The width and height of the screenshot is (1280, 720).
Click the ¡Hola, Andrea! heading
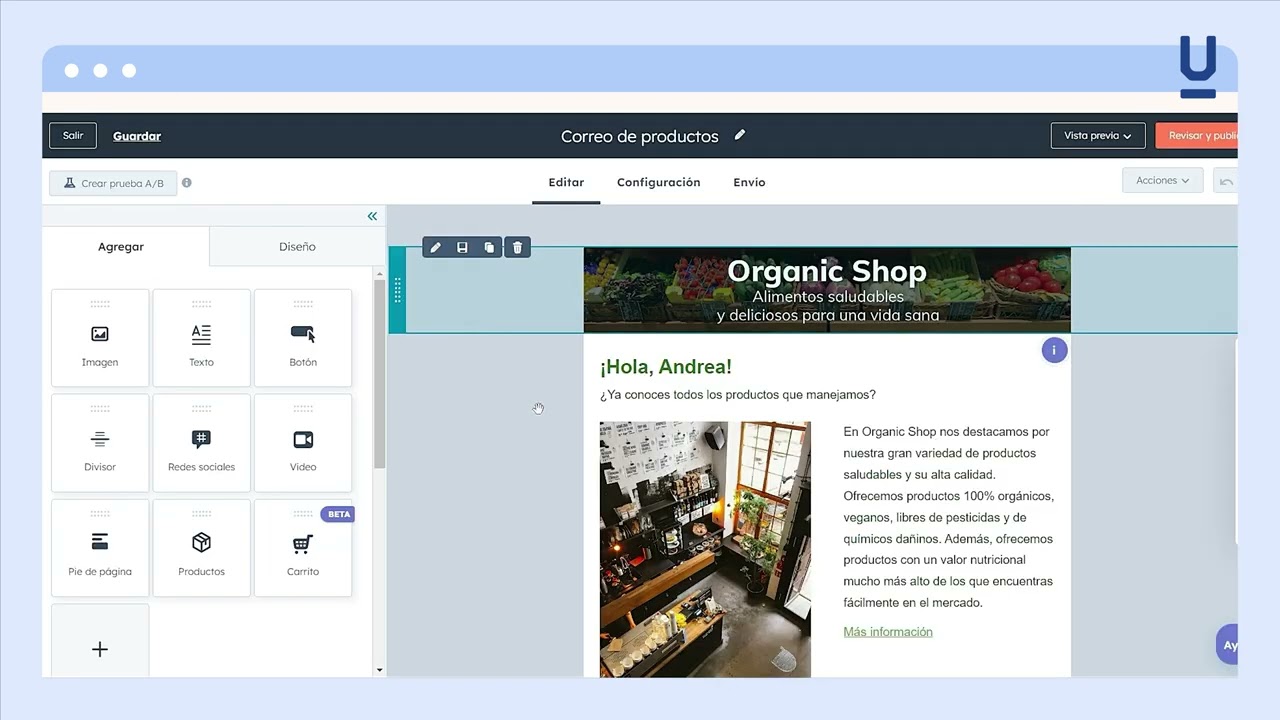pyautogui.click(x=666, y=367)
